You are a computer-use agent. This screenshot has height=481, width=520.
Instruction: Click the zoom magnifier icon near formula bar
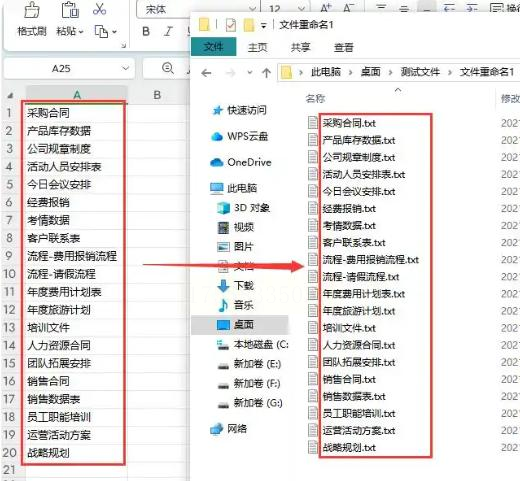click(168, 68)
